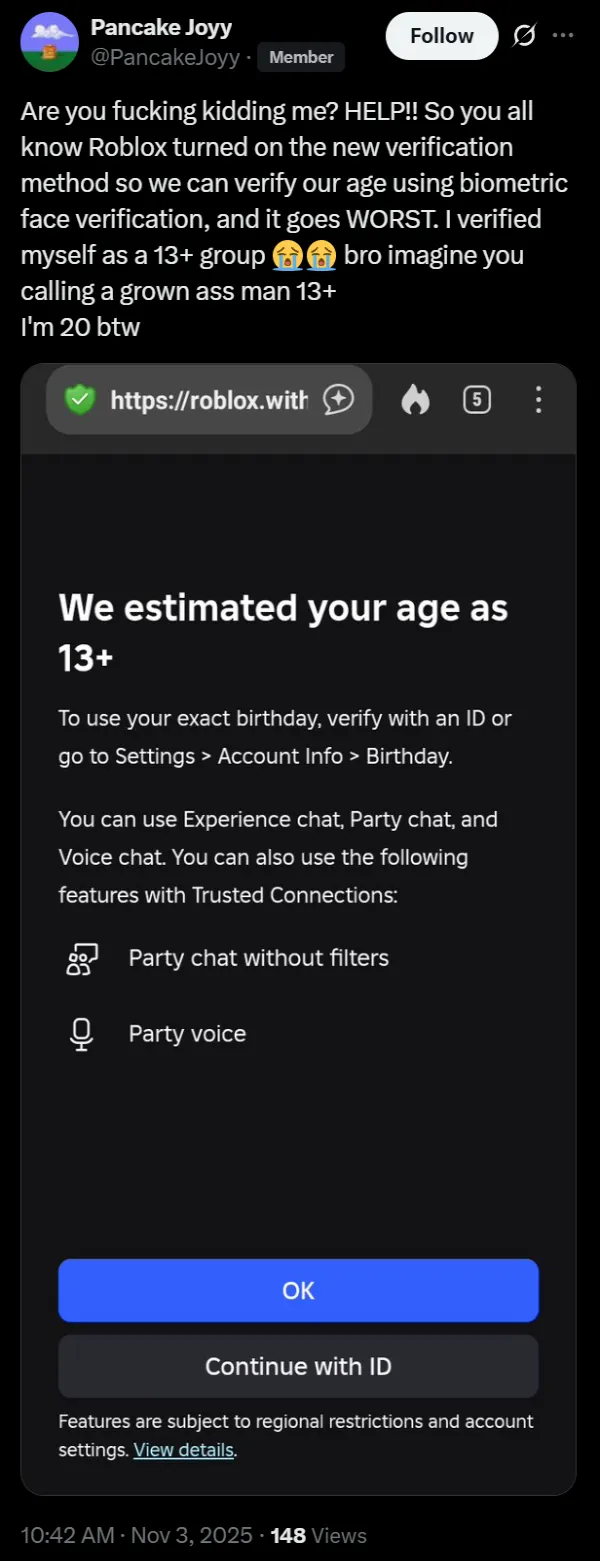
Task: Click the green shield security icon
Action: pyautogui.click(x=79, y=400)
